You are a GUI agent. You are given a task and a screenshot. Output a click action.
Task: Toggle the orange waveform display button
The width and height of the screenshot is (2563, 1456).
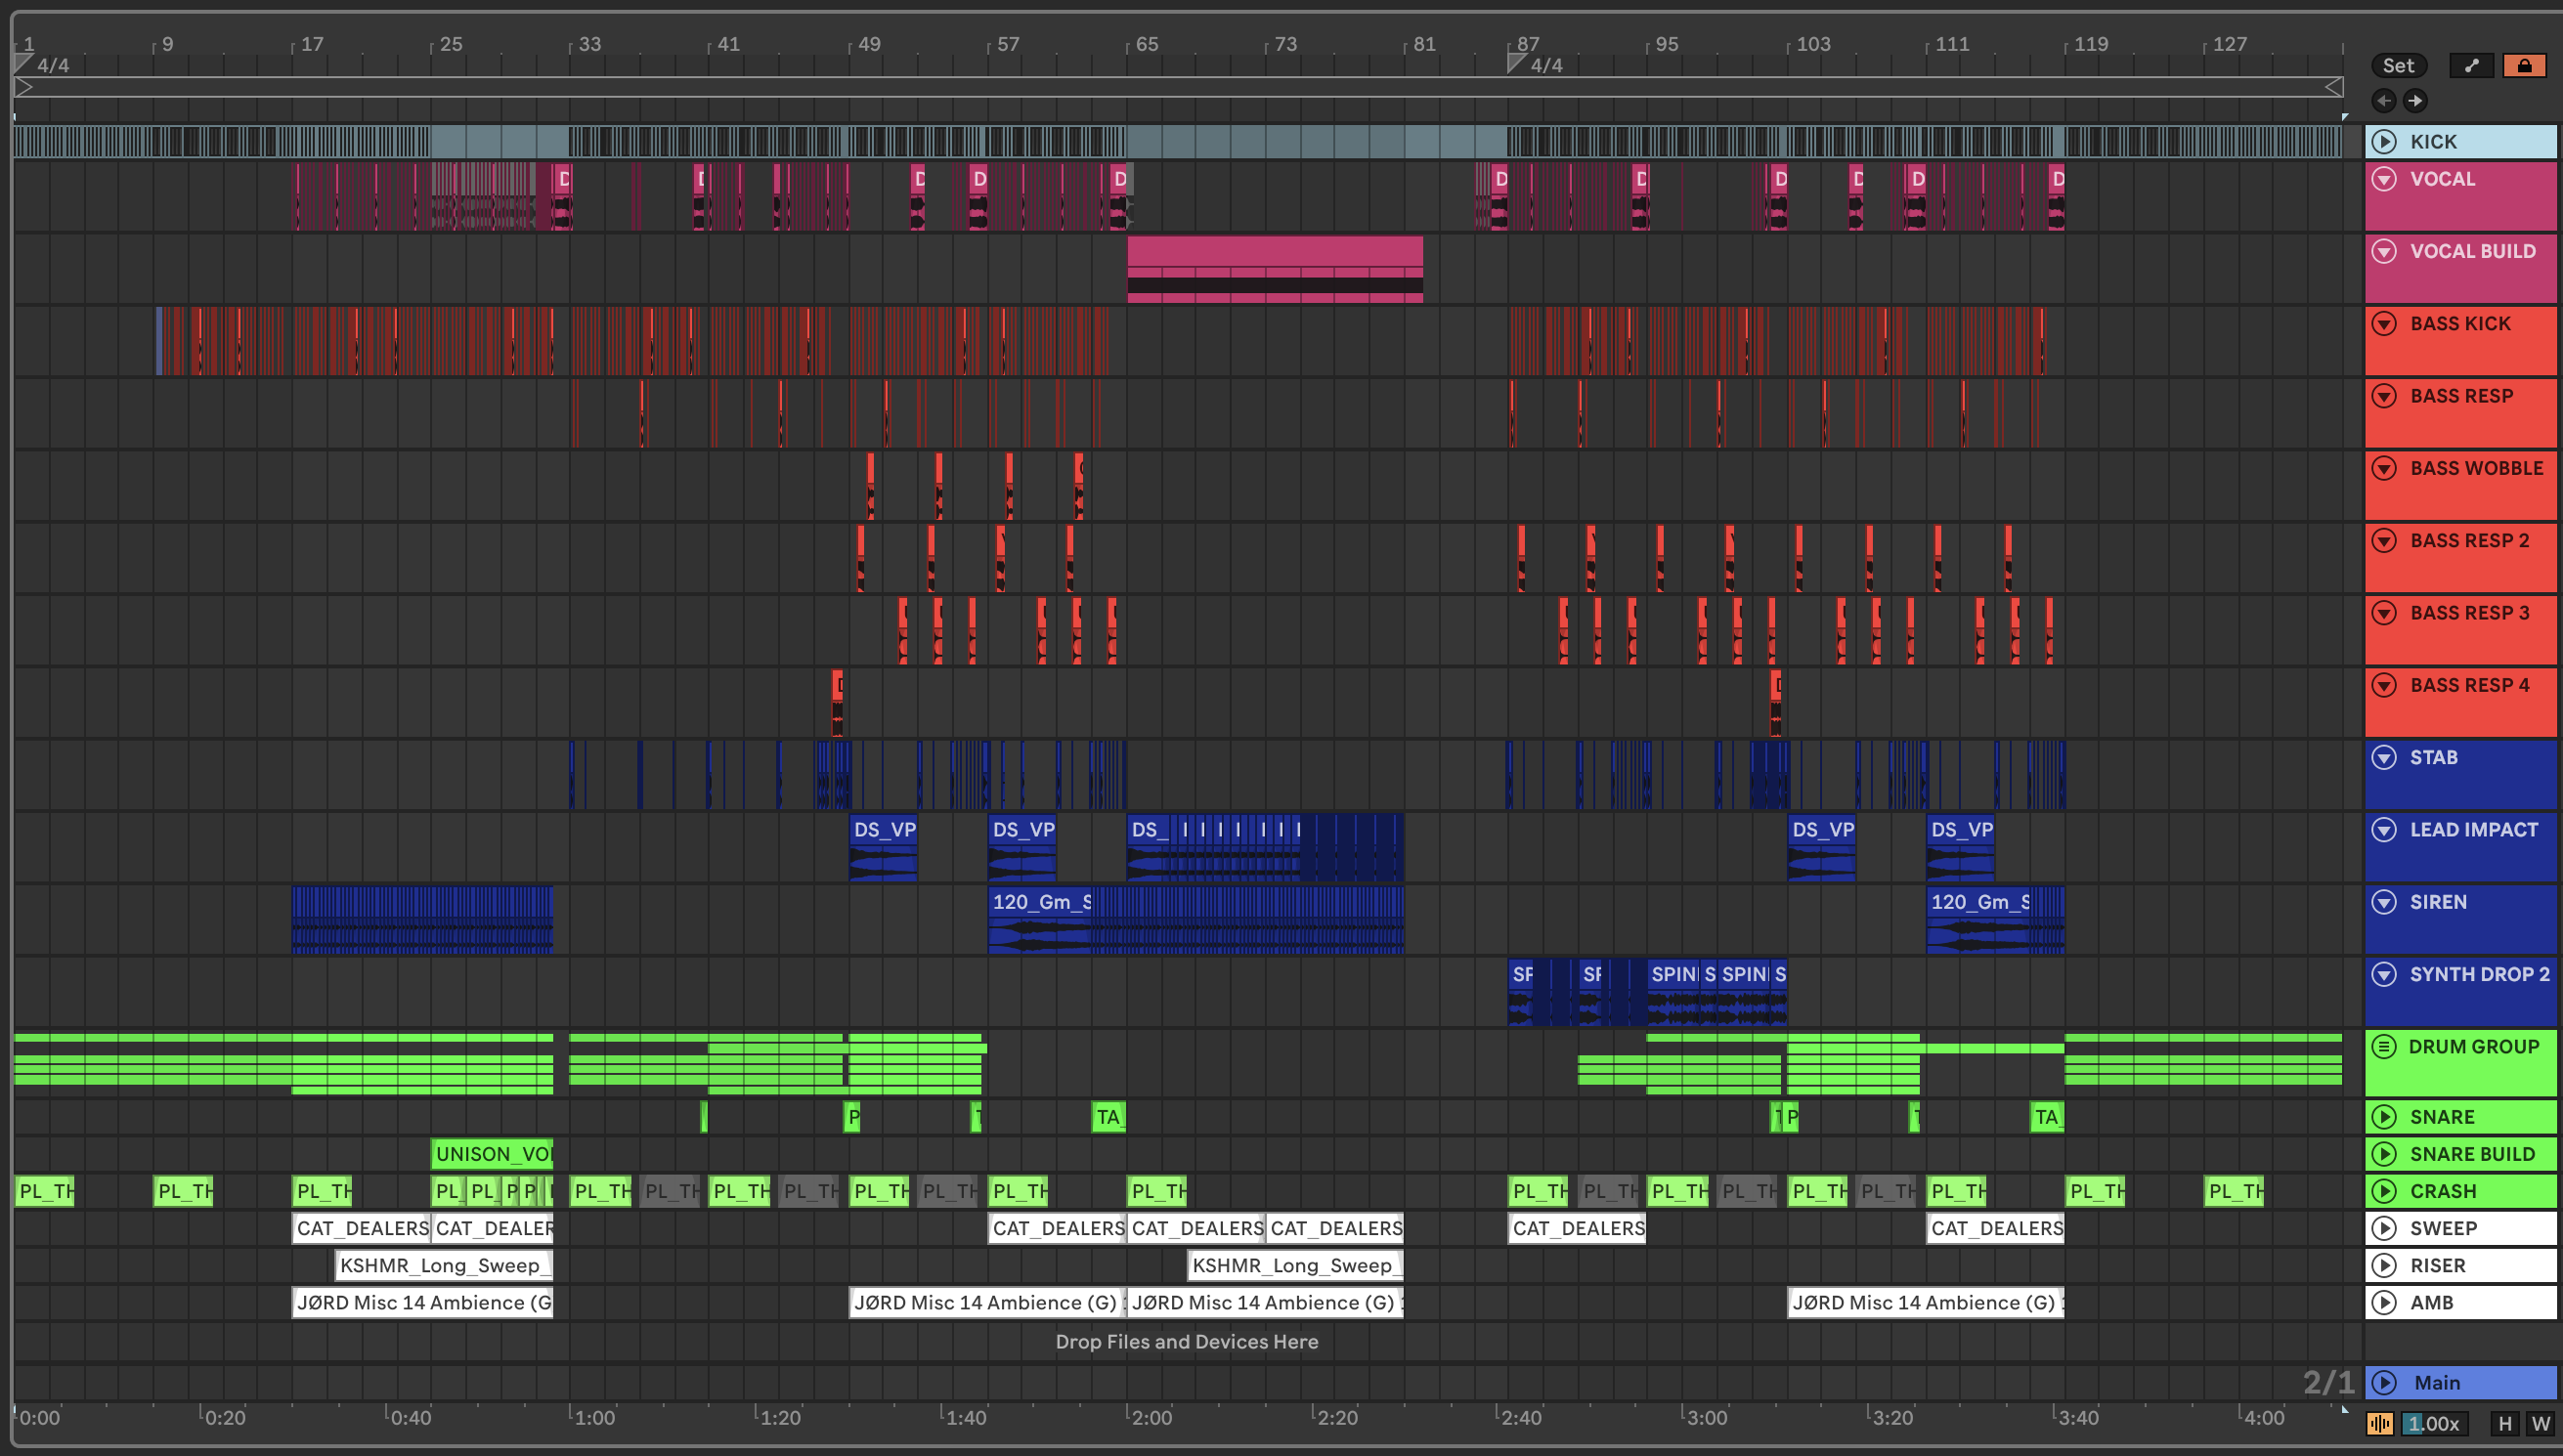click(x=2379, y=1423)
